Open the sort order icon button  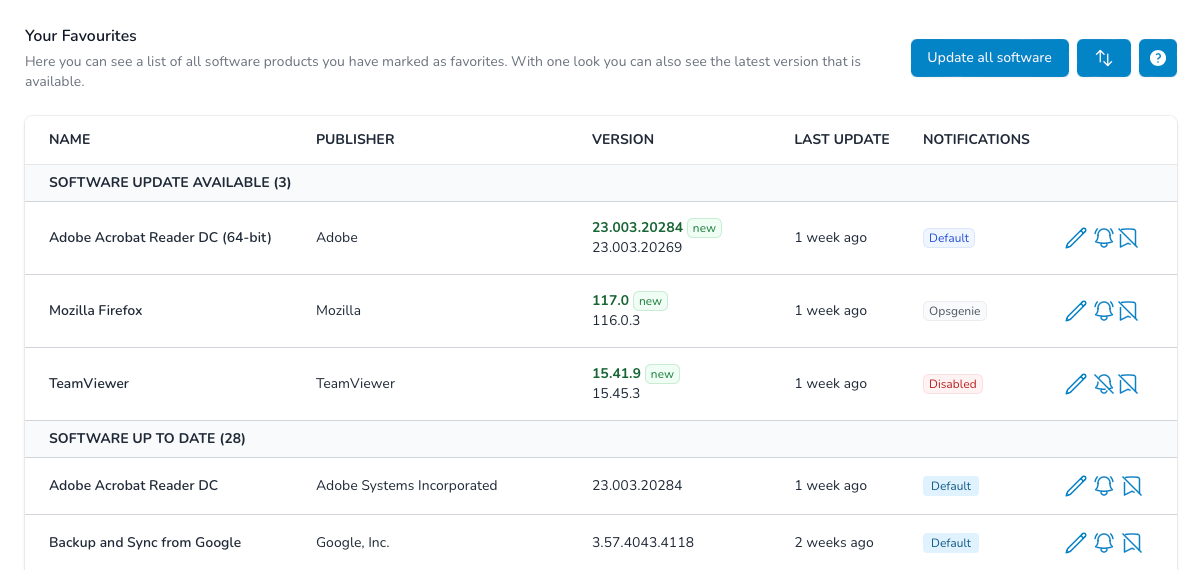pyautogui.click(x=1104, y=58)
